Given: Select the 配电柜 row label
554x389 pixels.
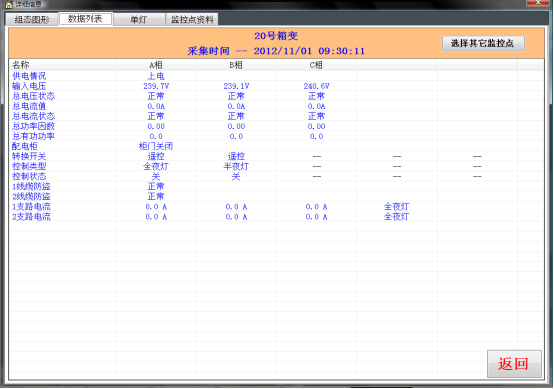Looking at the screenshot, I should pyautogui.click(x=25, y=146).
